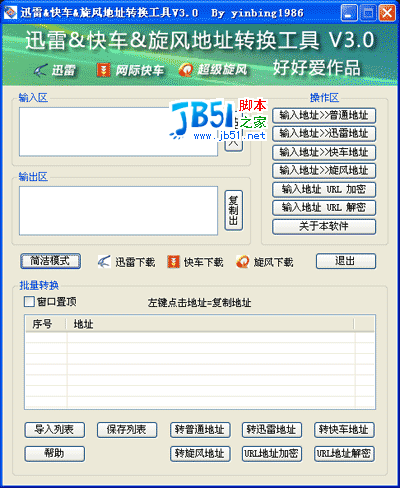400x488 pixels.
Task: Click the 退出 exit button
Action: [346, 261]
